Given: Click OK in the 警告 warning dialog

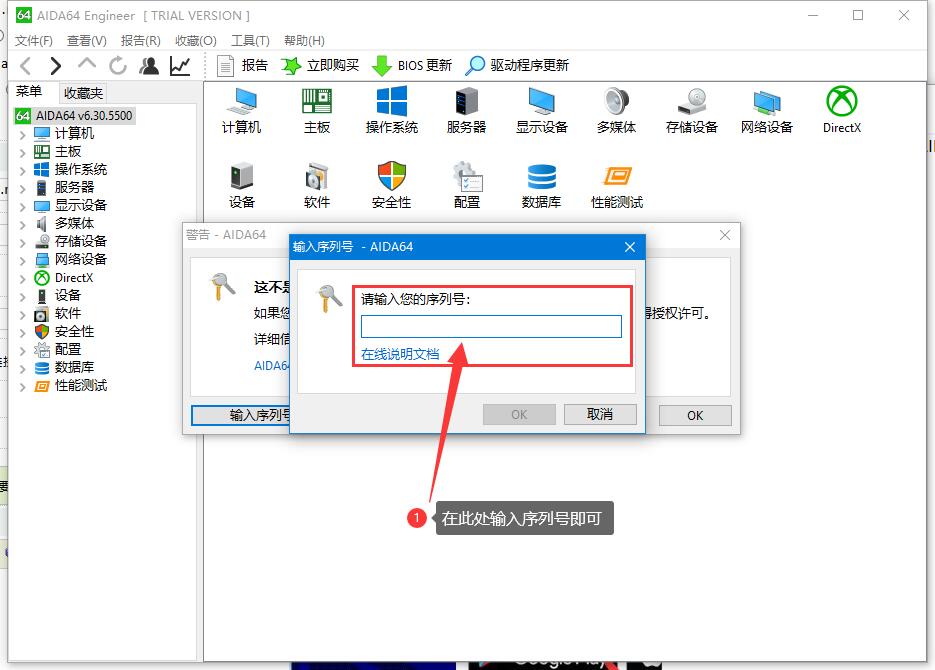Looking at the screenshot, I should [x=695, y=415].
